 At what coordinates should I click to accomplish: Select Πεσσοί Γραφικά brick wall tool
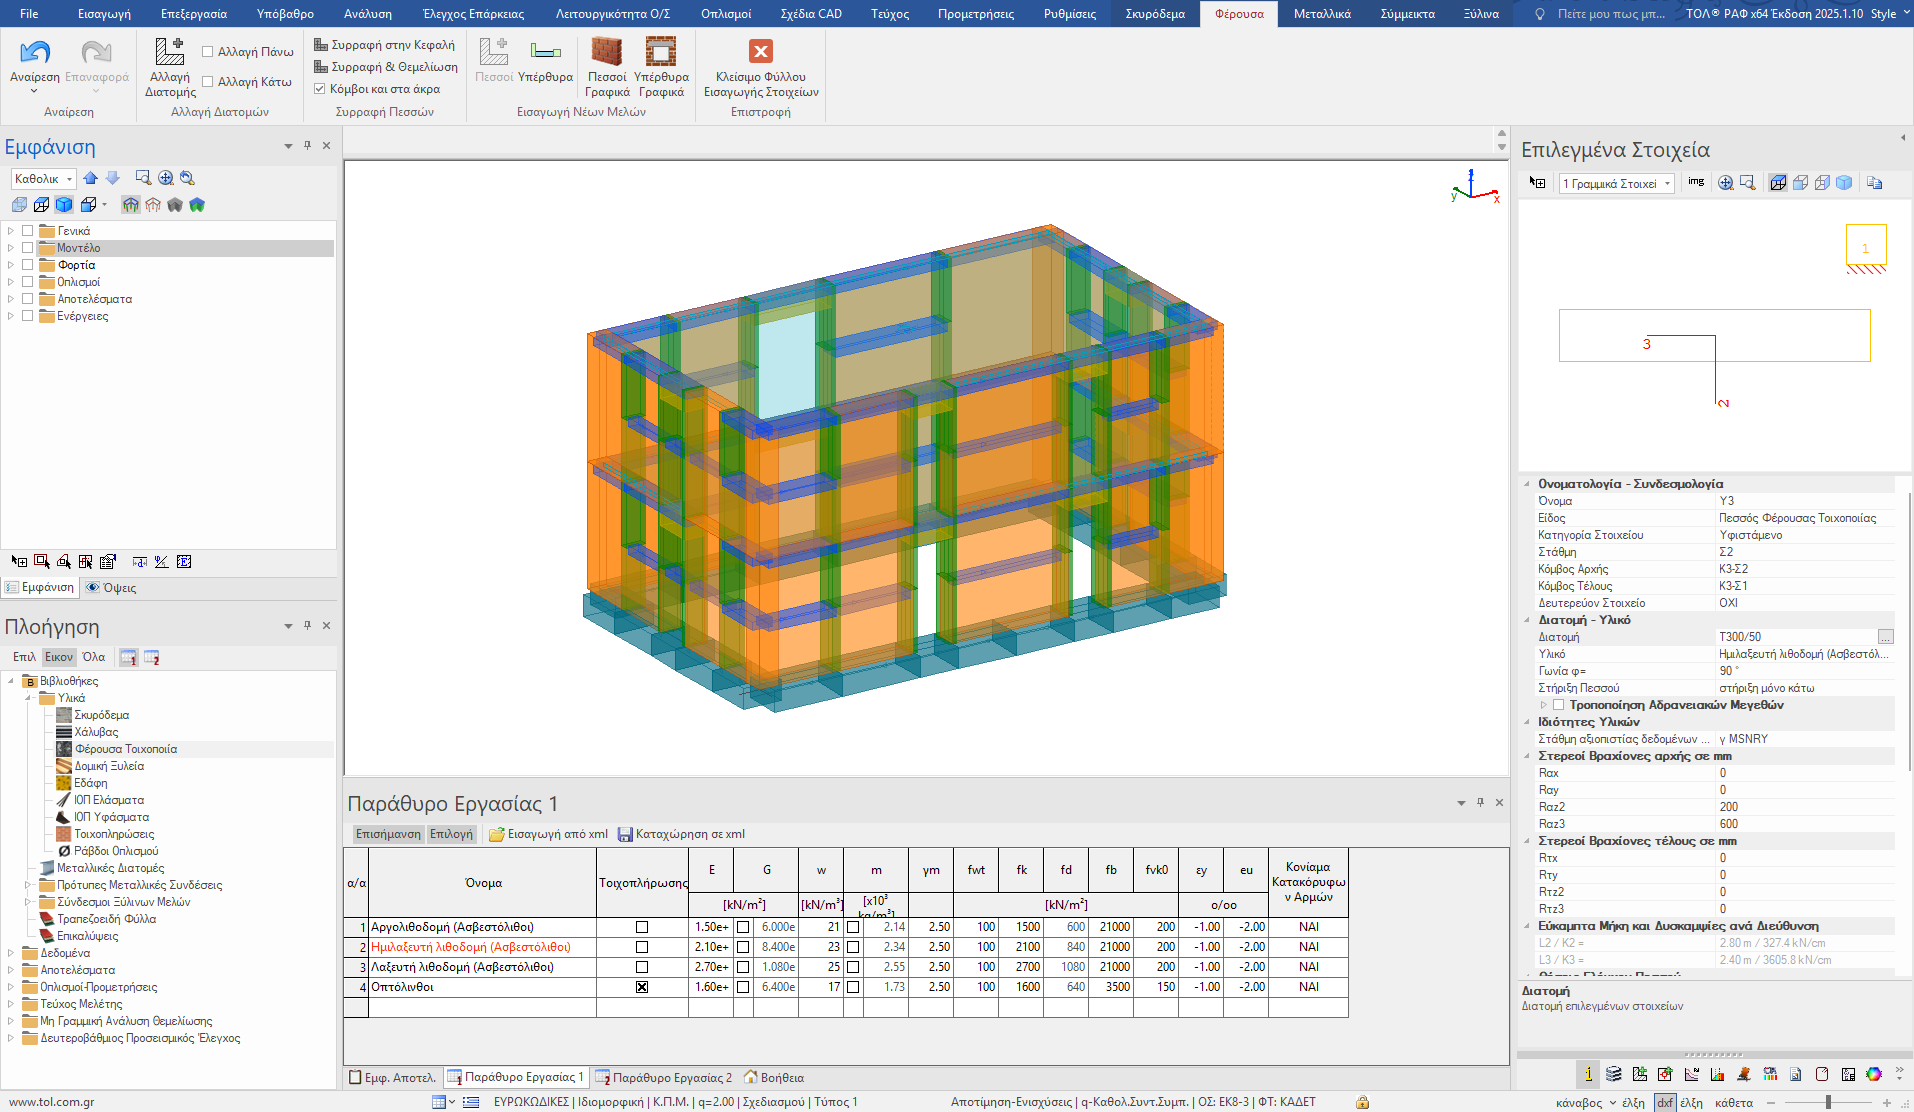click(x=606, y=52)
